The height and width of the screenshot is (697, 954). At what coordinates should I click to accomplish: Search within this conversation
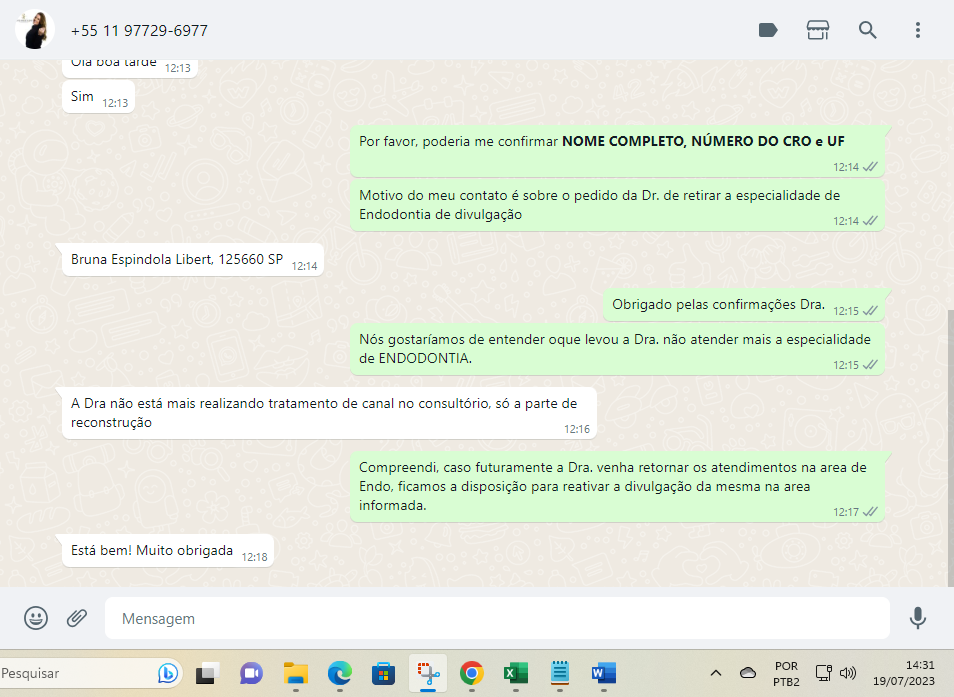868,30
